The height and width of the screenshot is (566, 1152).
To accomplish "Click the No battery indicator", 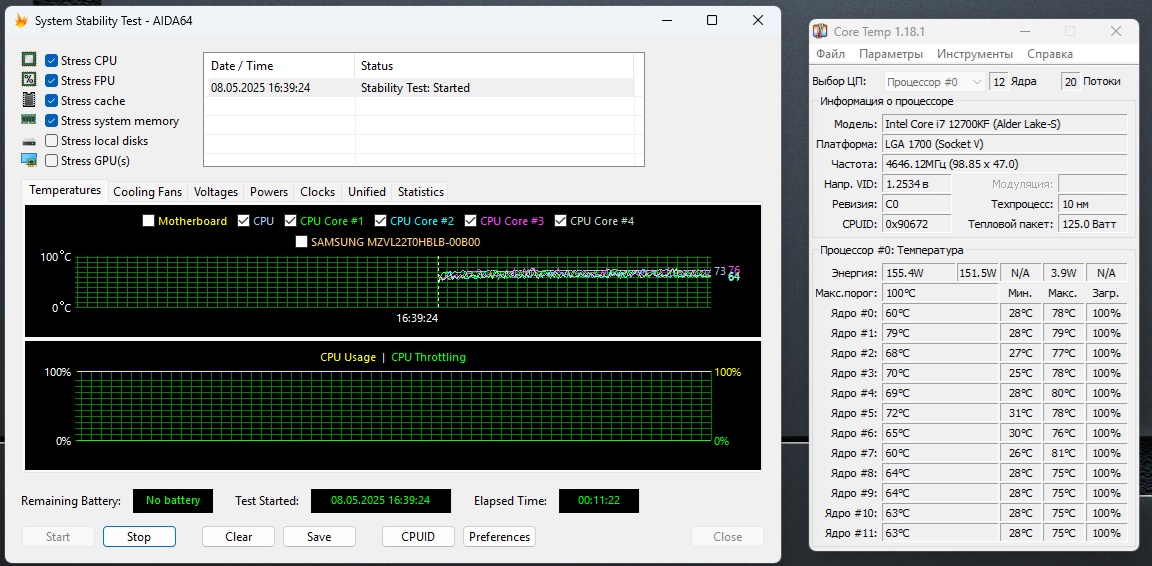I will click(x=173, y=501).
